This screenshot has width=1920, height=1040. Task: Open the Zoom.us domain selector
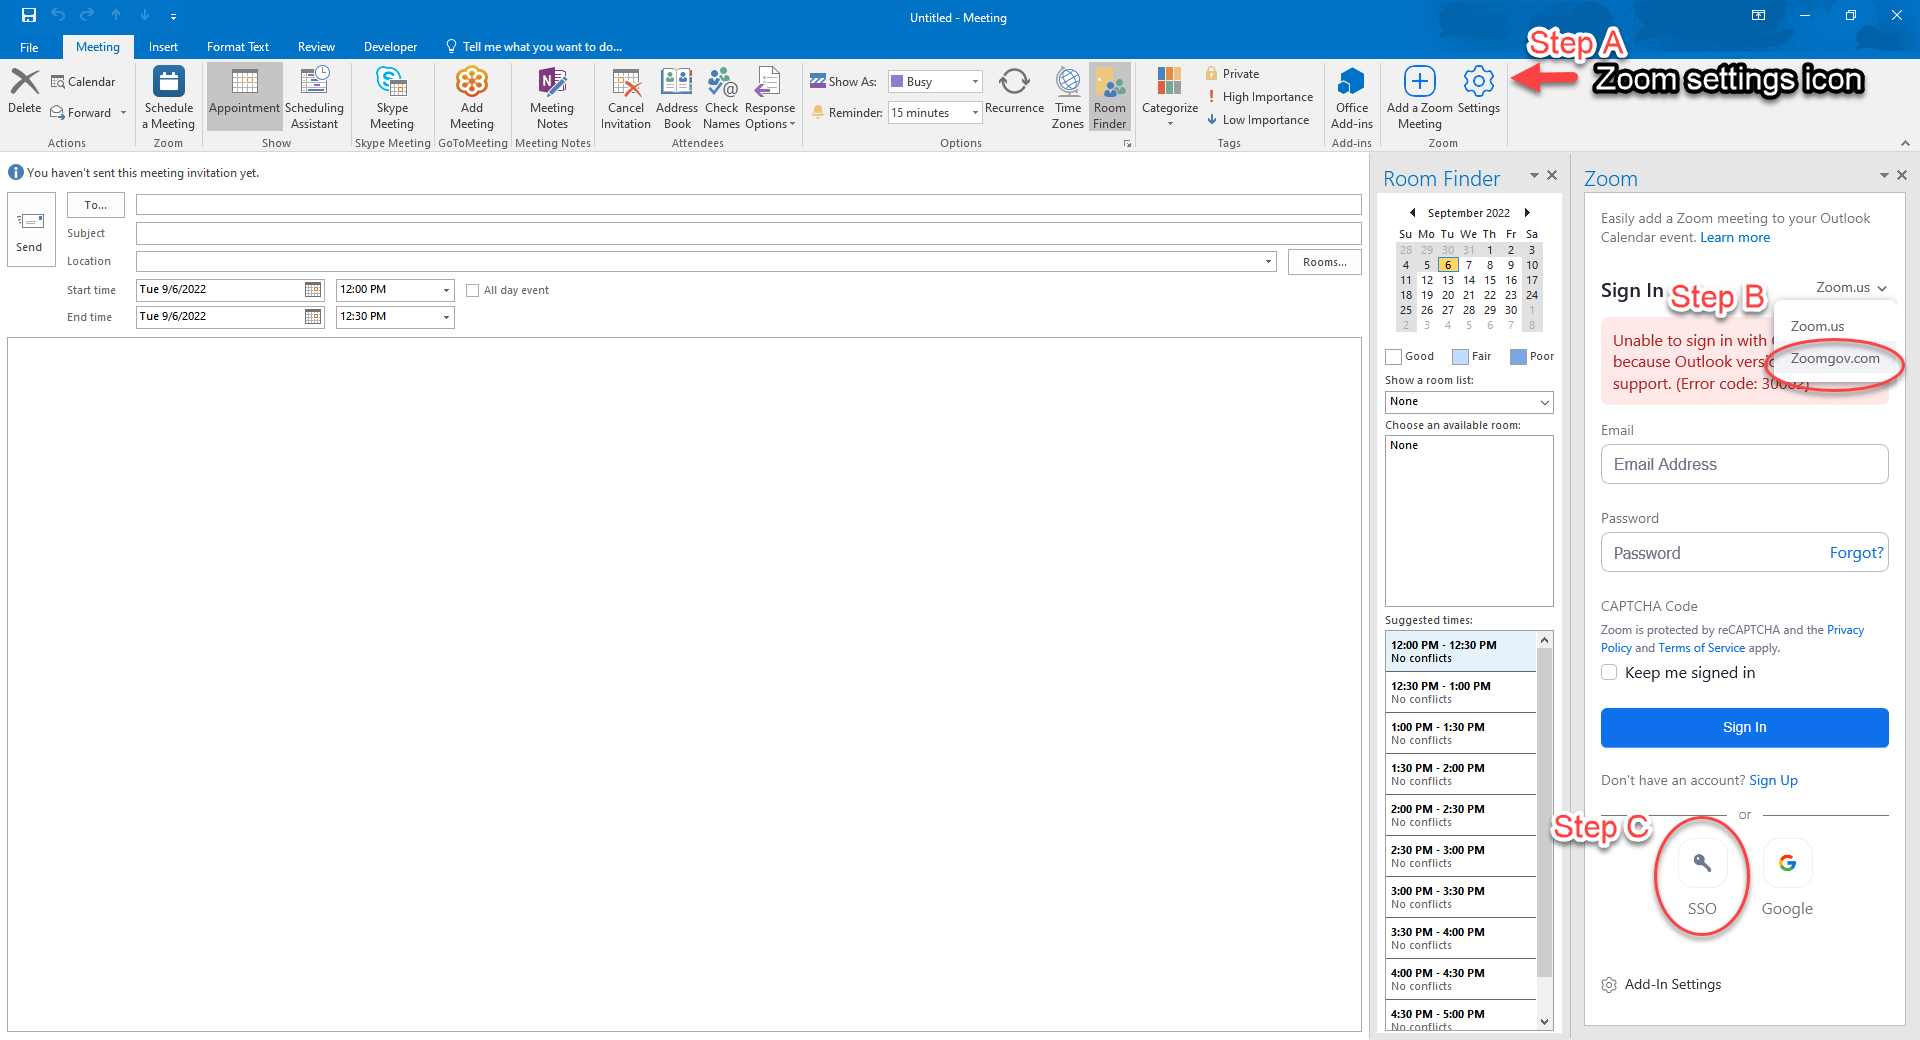(x=1851, y=288)
